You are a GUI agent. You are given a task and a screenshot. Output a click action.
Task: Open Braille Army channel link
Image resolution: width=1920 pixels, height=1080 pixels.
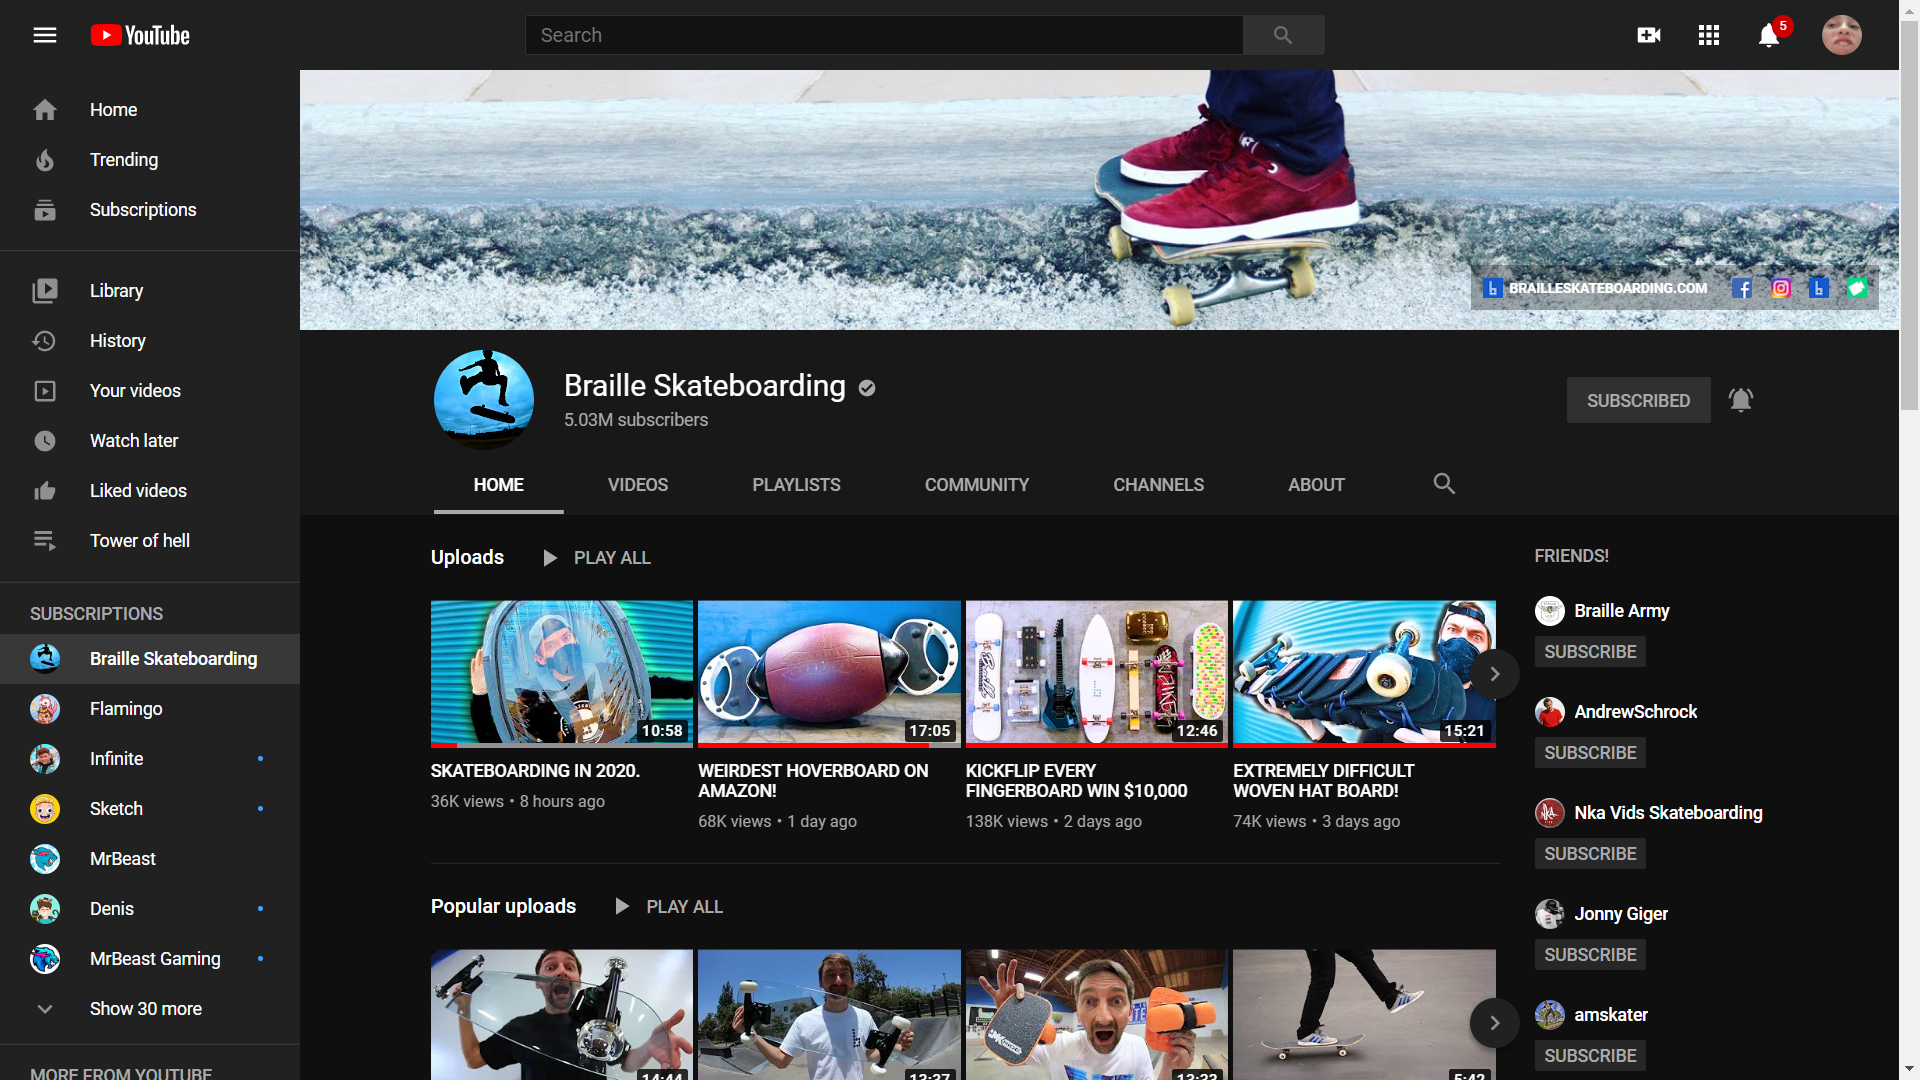click(1621, 611)
